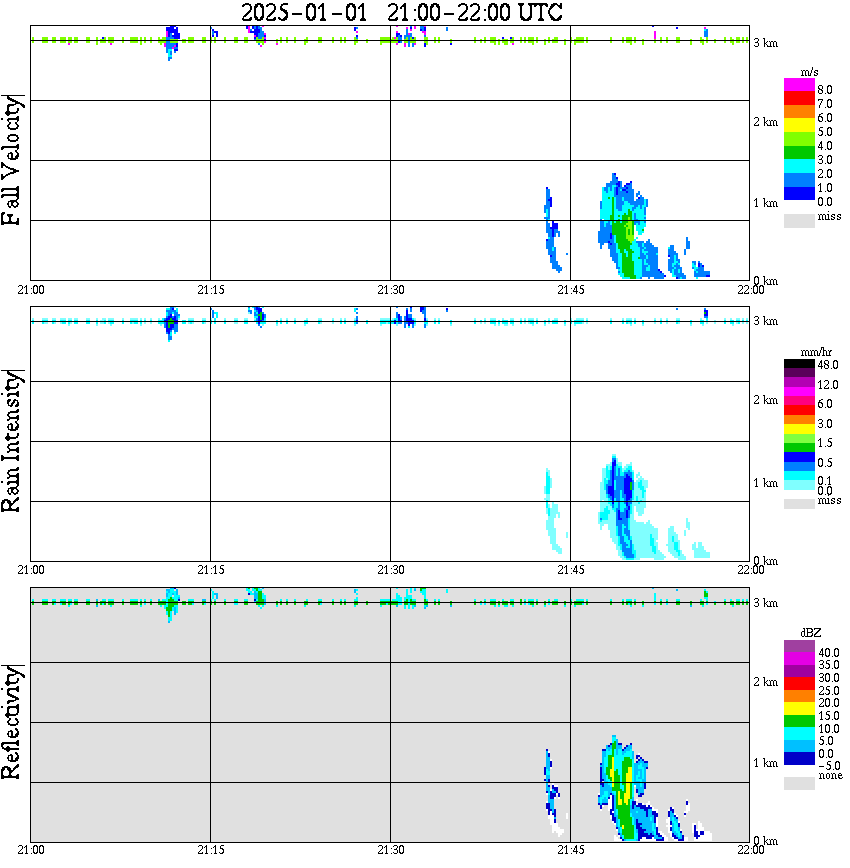Click the cyan 2.0 swatch in m/s legend

click(x=799, y=166)
